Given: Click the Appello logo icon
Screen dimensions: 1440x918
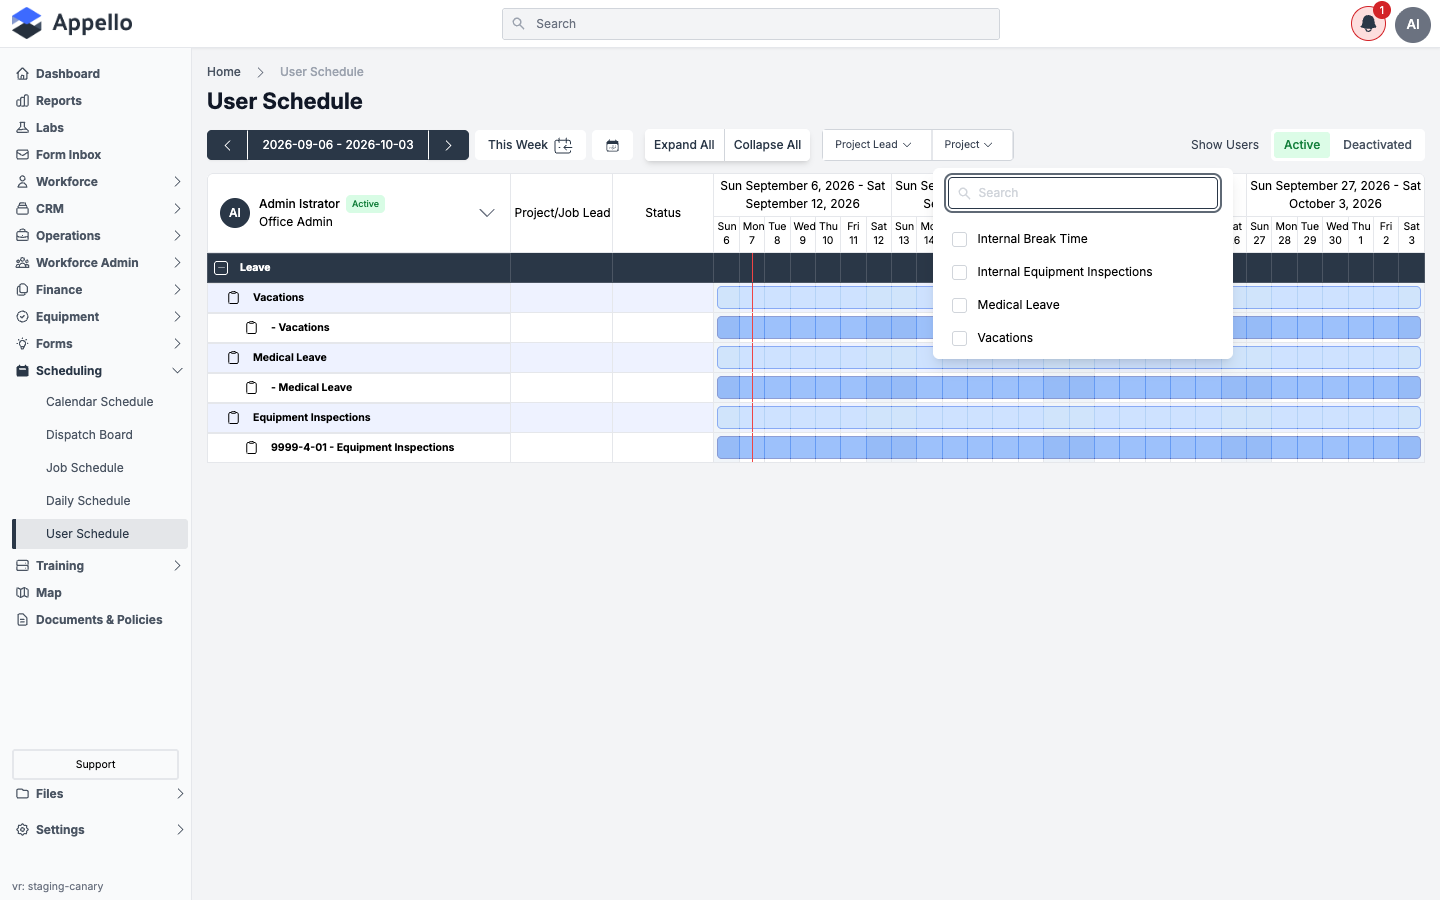Looking at the screenshot, I should [x=27, y=23].
